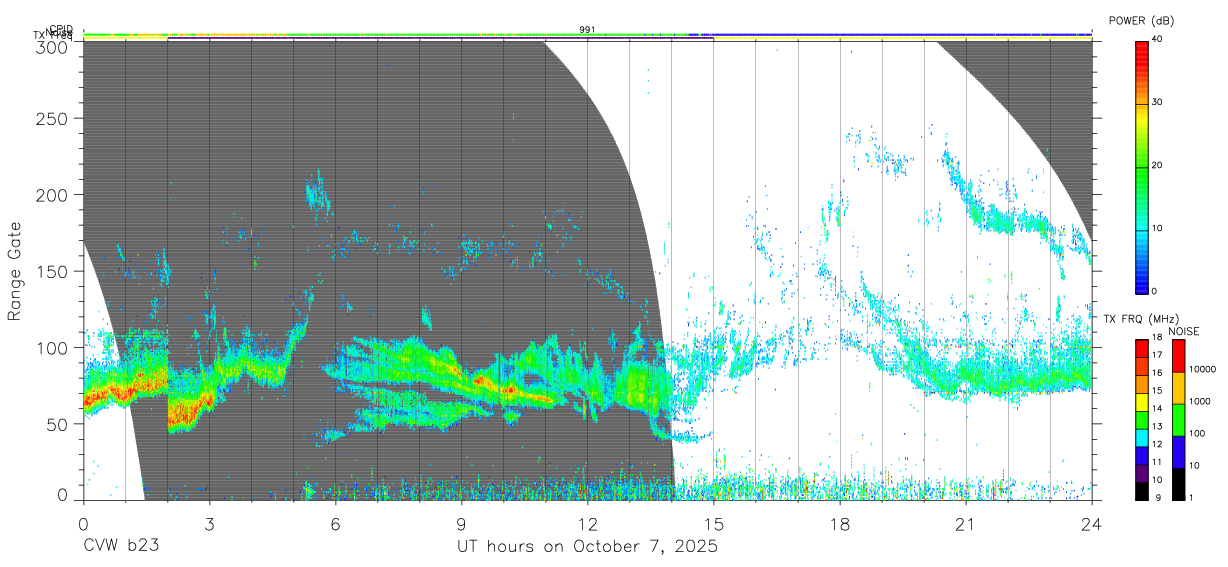This screenshot has height=567, width=1228.
Task: Click the 9 tick on UT hours axis
Action: (461, 524)
